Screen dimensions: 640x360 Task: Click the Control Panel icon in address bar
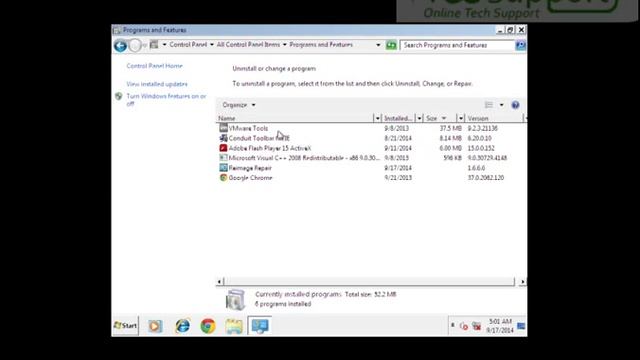(154, 44)
